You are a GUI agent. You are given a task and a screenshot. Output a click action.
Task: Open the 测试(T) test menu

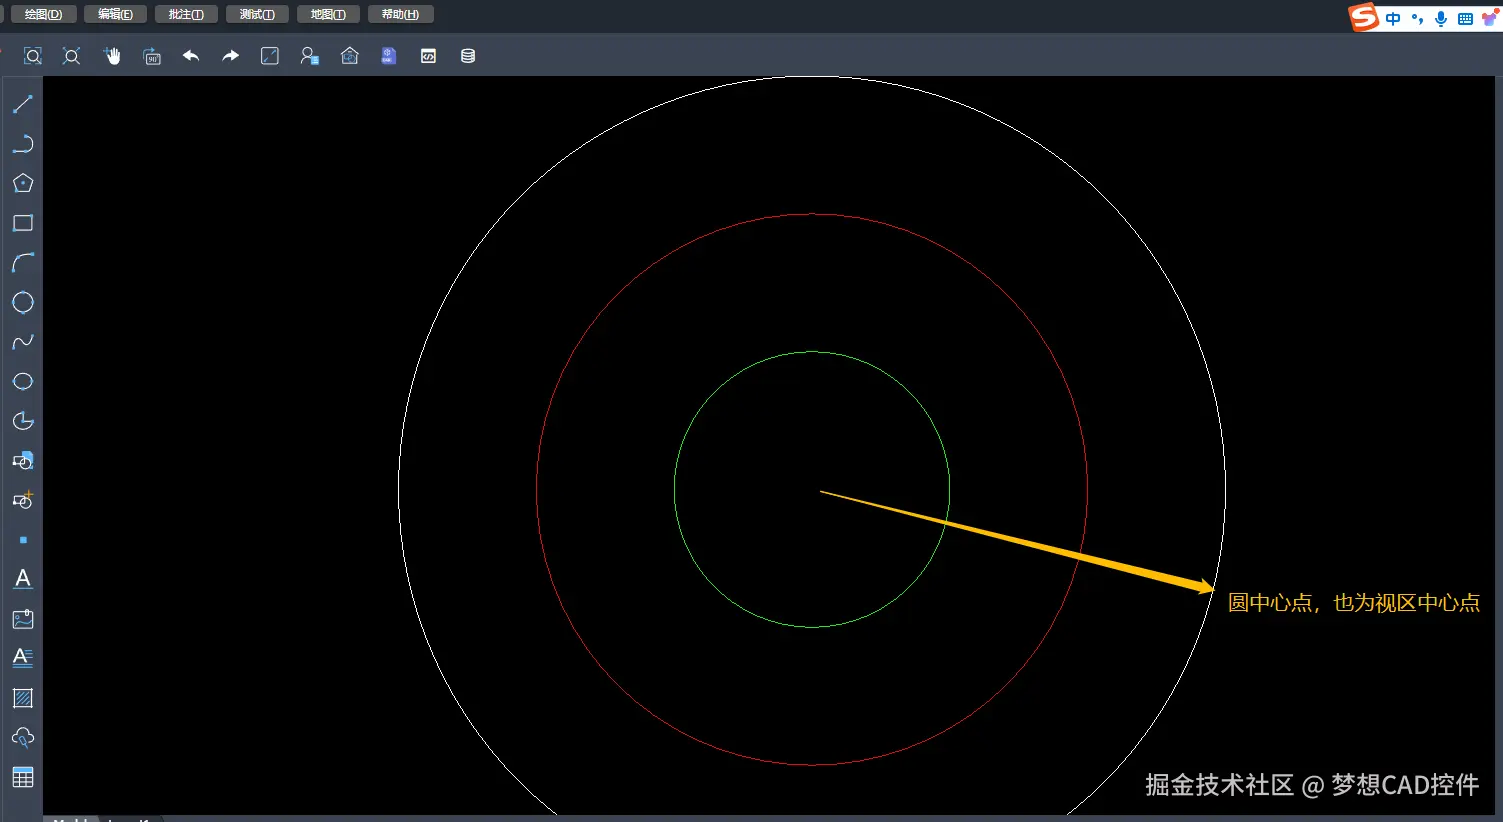257,14
